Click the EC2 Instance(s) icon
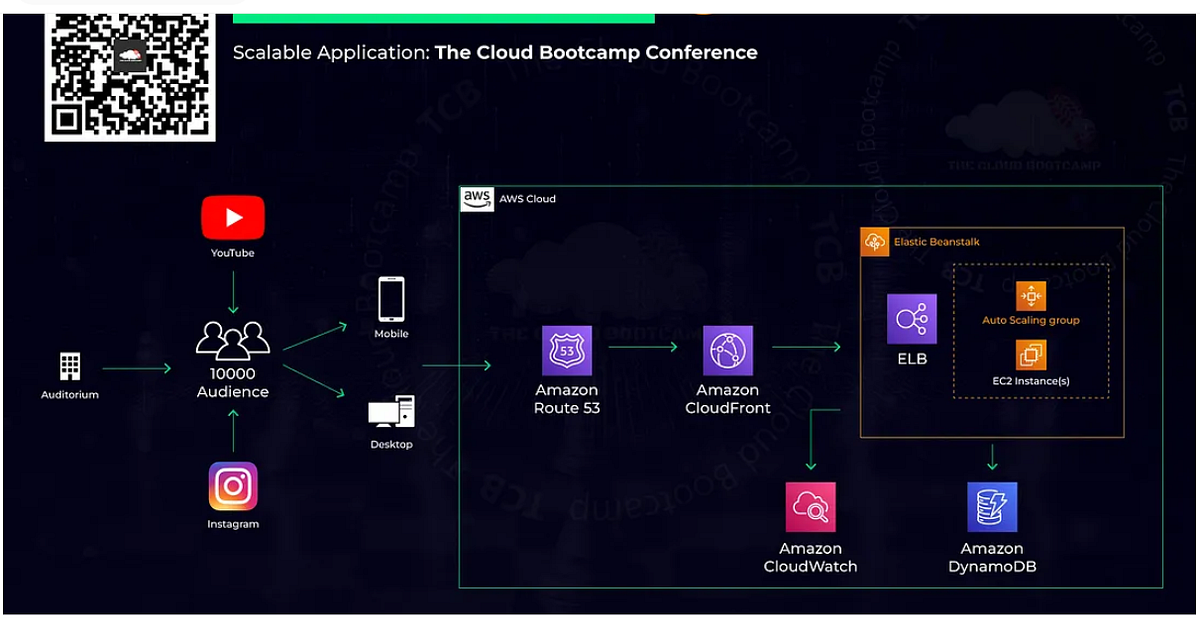 point(1030,355)
